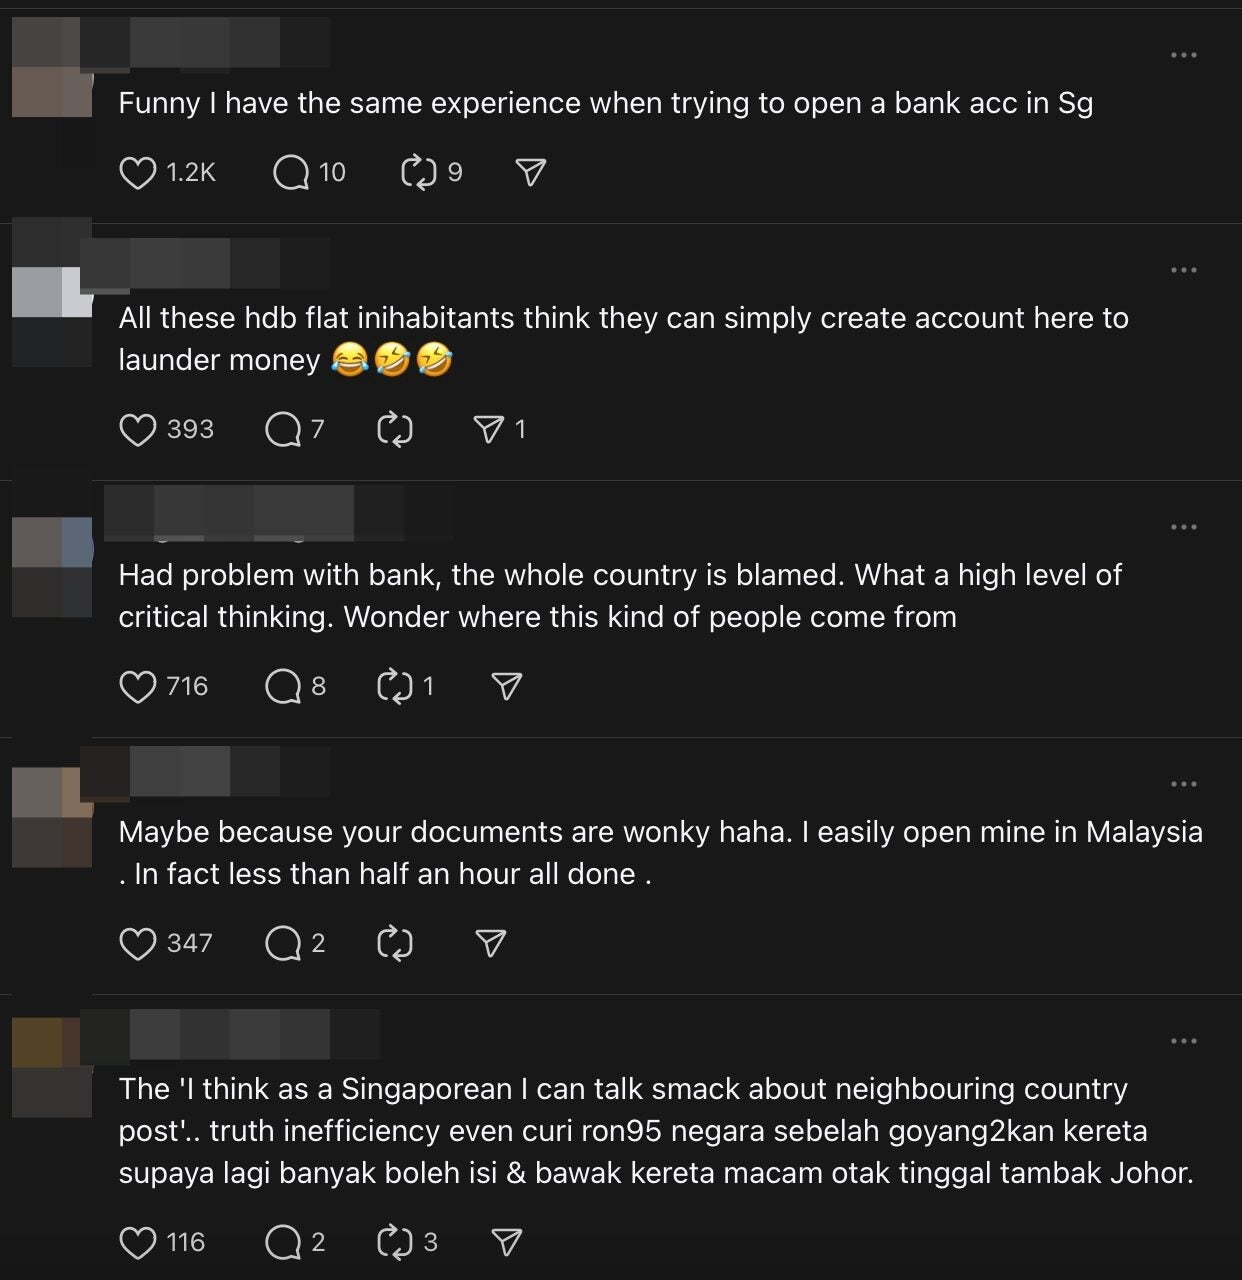The width and height of the screenshot is (1242, 1280).
Task: Like the comment about opening bank acc in Sg
Action: [x=138, y=173]
